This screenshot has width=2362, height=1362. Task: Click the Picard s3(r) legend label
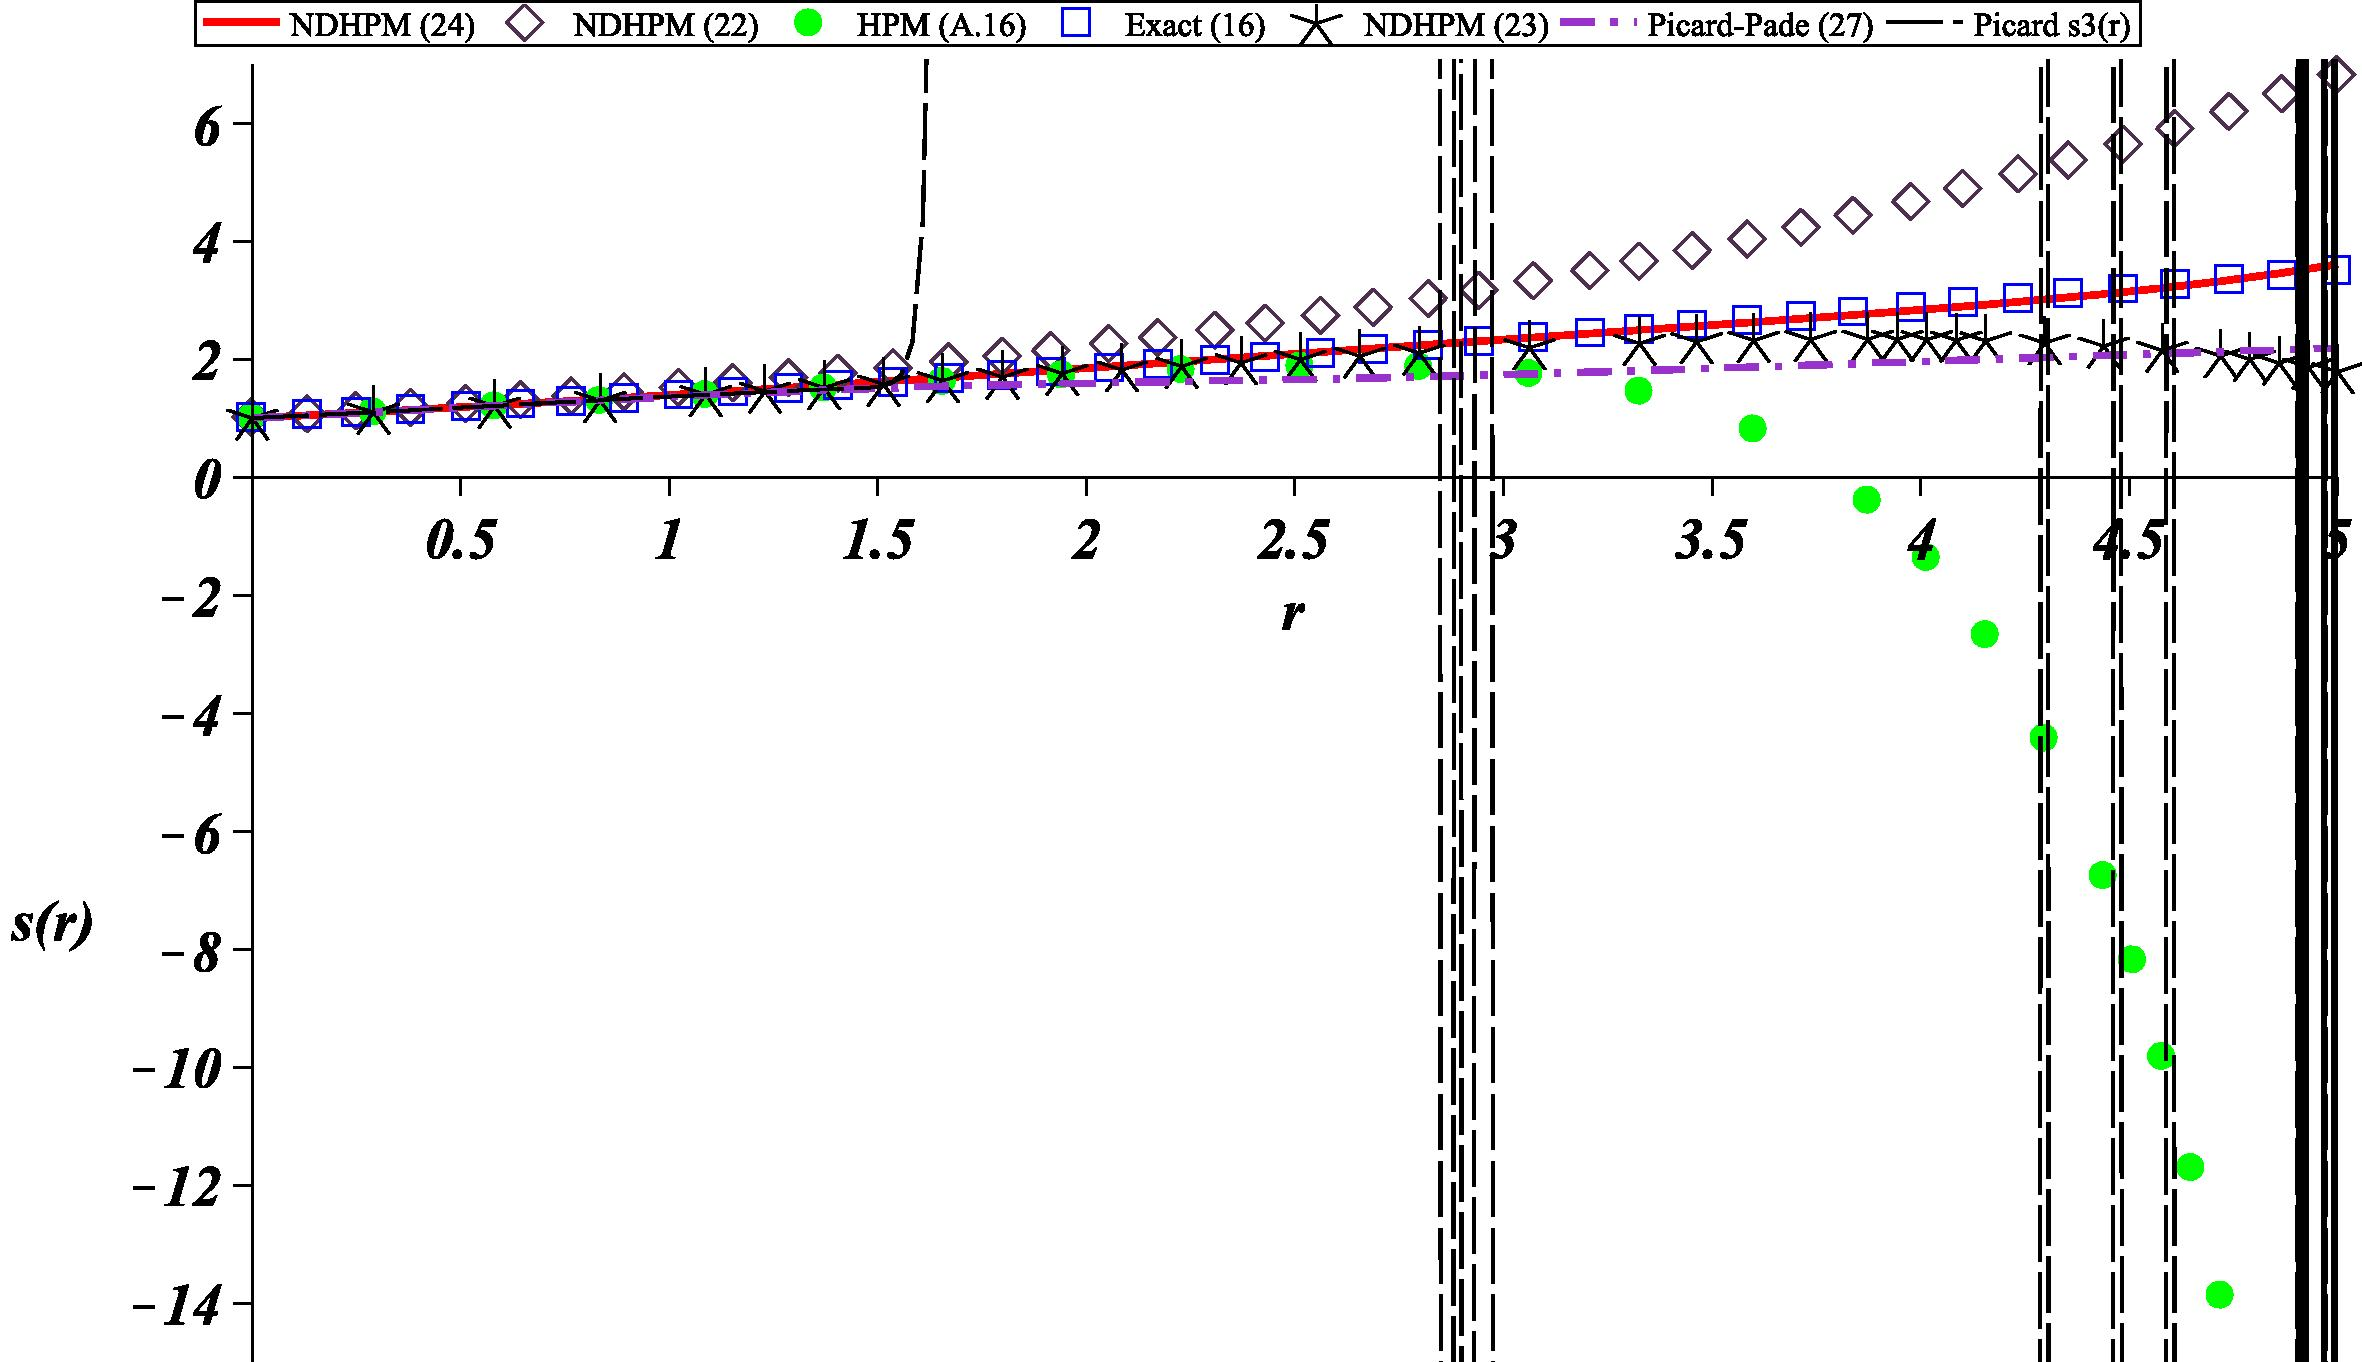(2052, 25)
